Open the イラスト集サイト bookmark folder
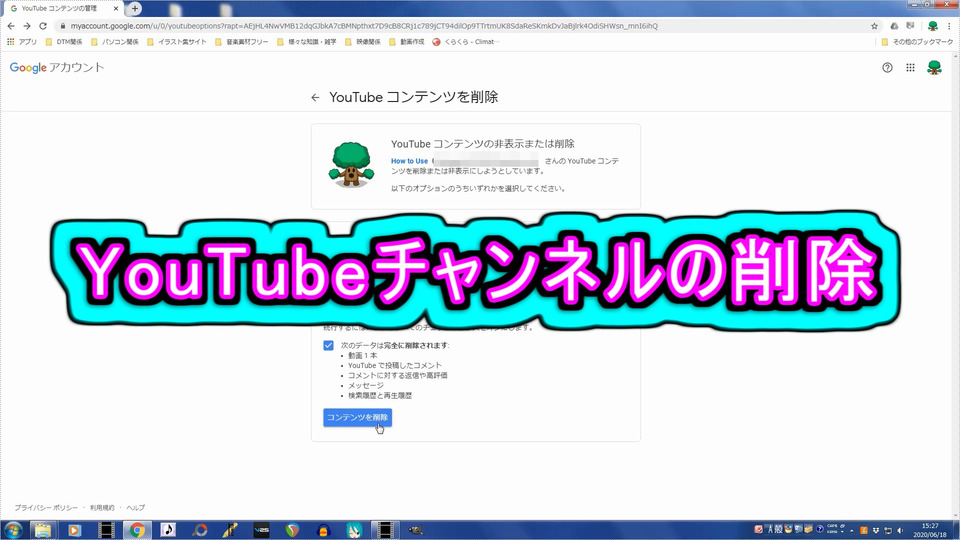 [177, 42]
